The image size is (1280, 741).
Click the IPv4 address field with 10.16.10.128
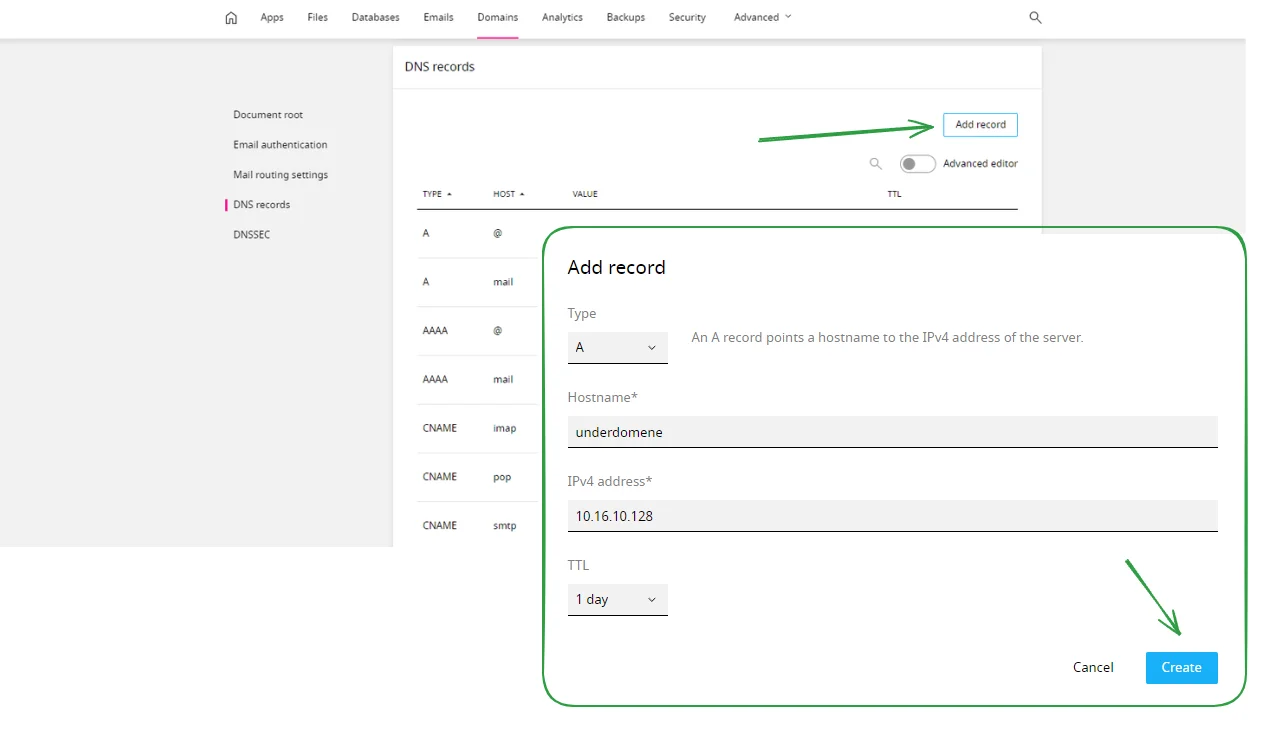click(x=892, y=516)
